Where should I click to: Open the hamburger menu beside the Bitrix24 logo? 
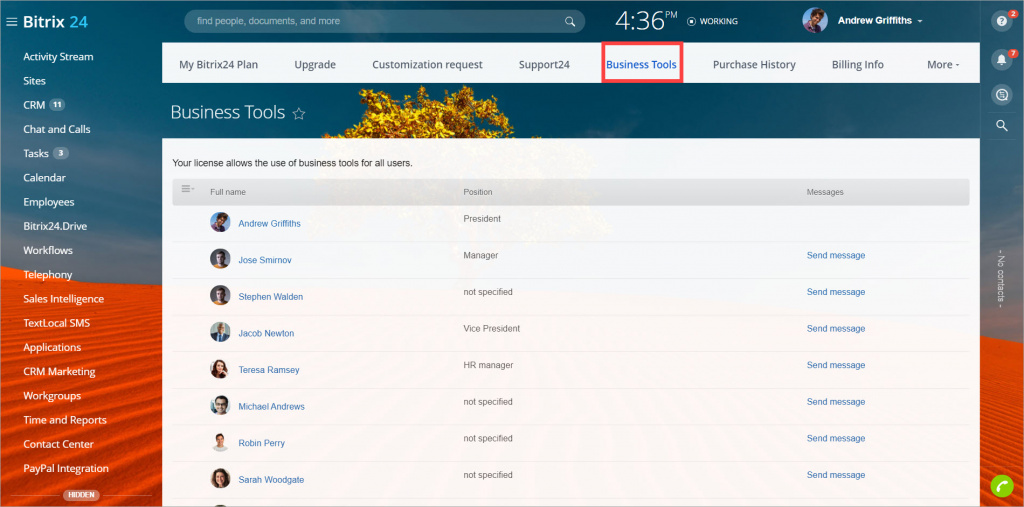click(11, 22)
